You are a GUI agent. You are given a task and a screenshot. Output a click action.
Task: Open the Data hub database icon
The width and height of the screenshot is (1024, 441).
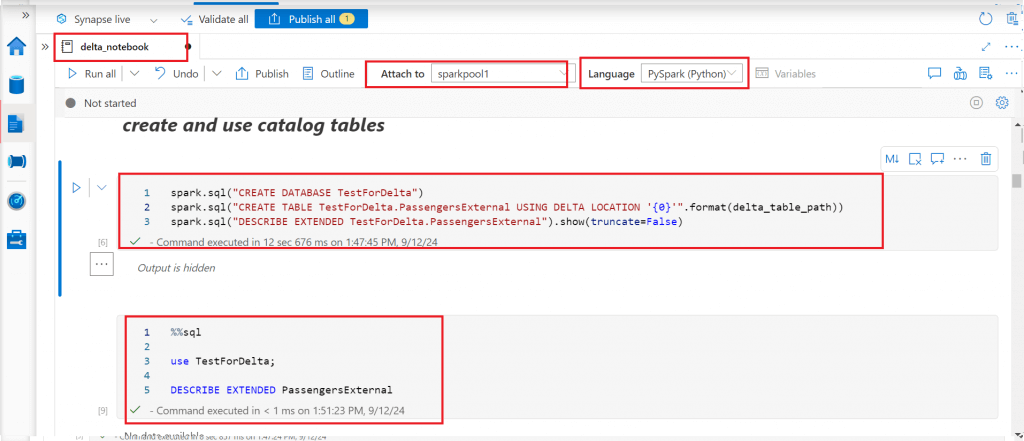click(x=16, y=84)
